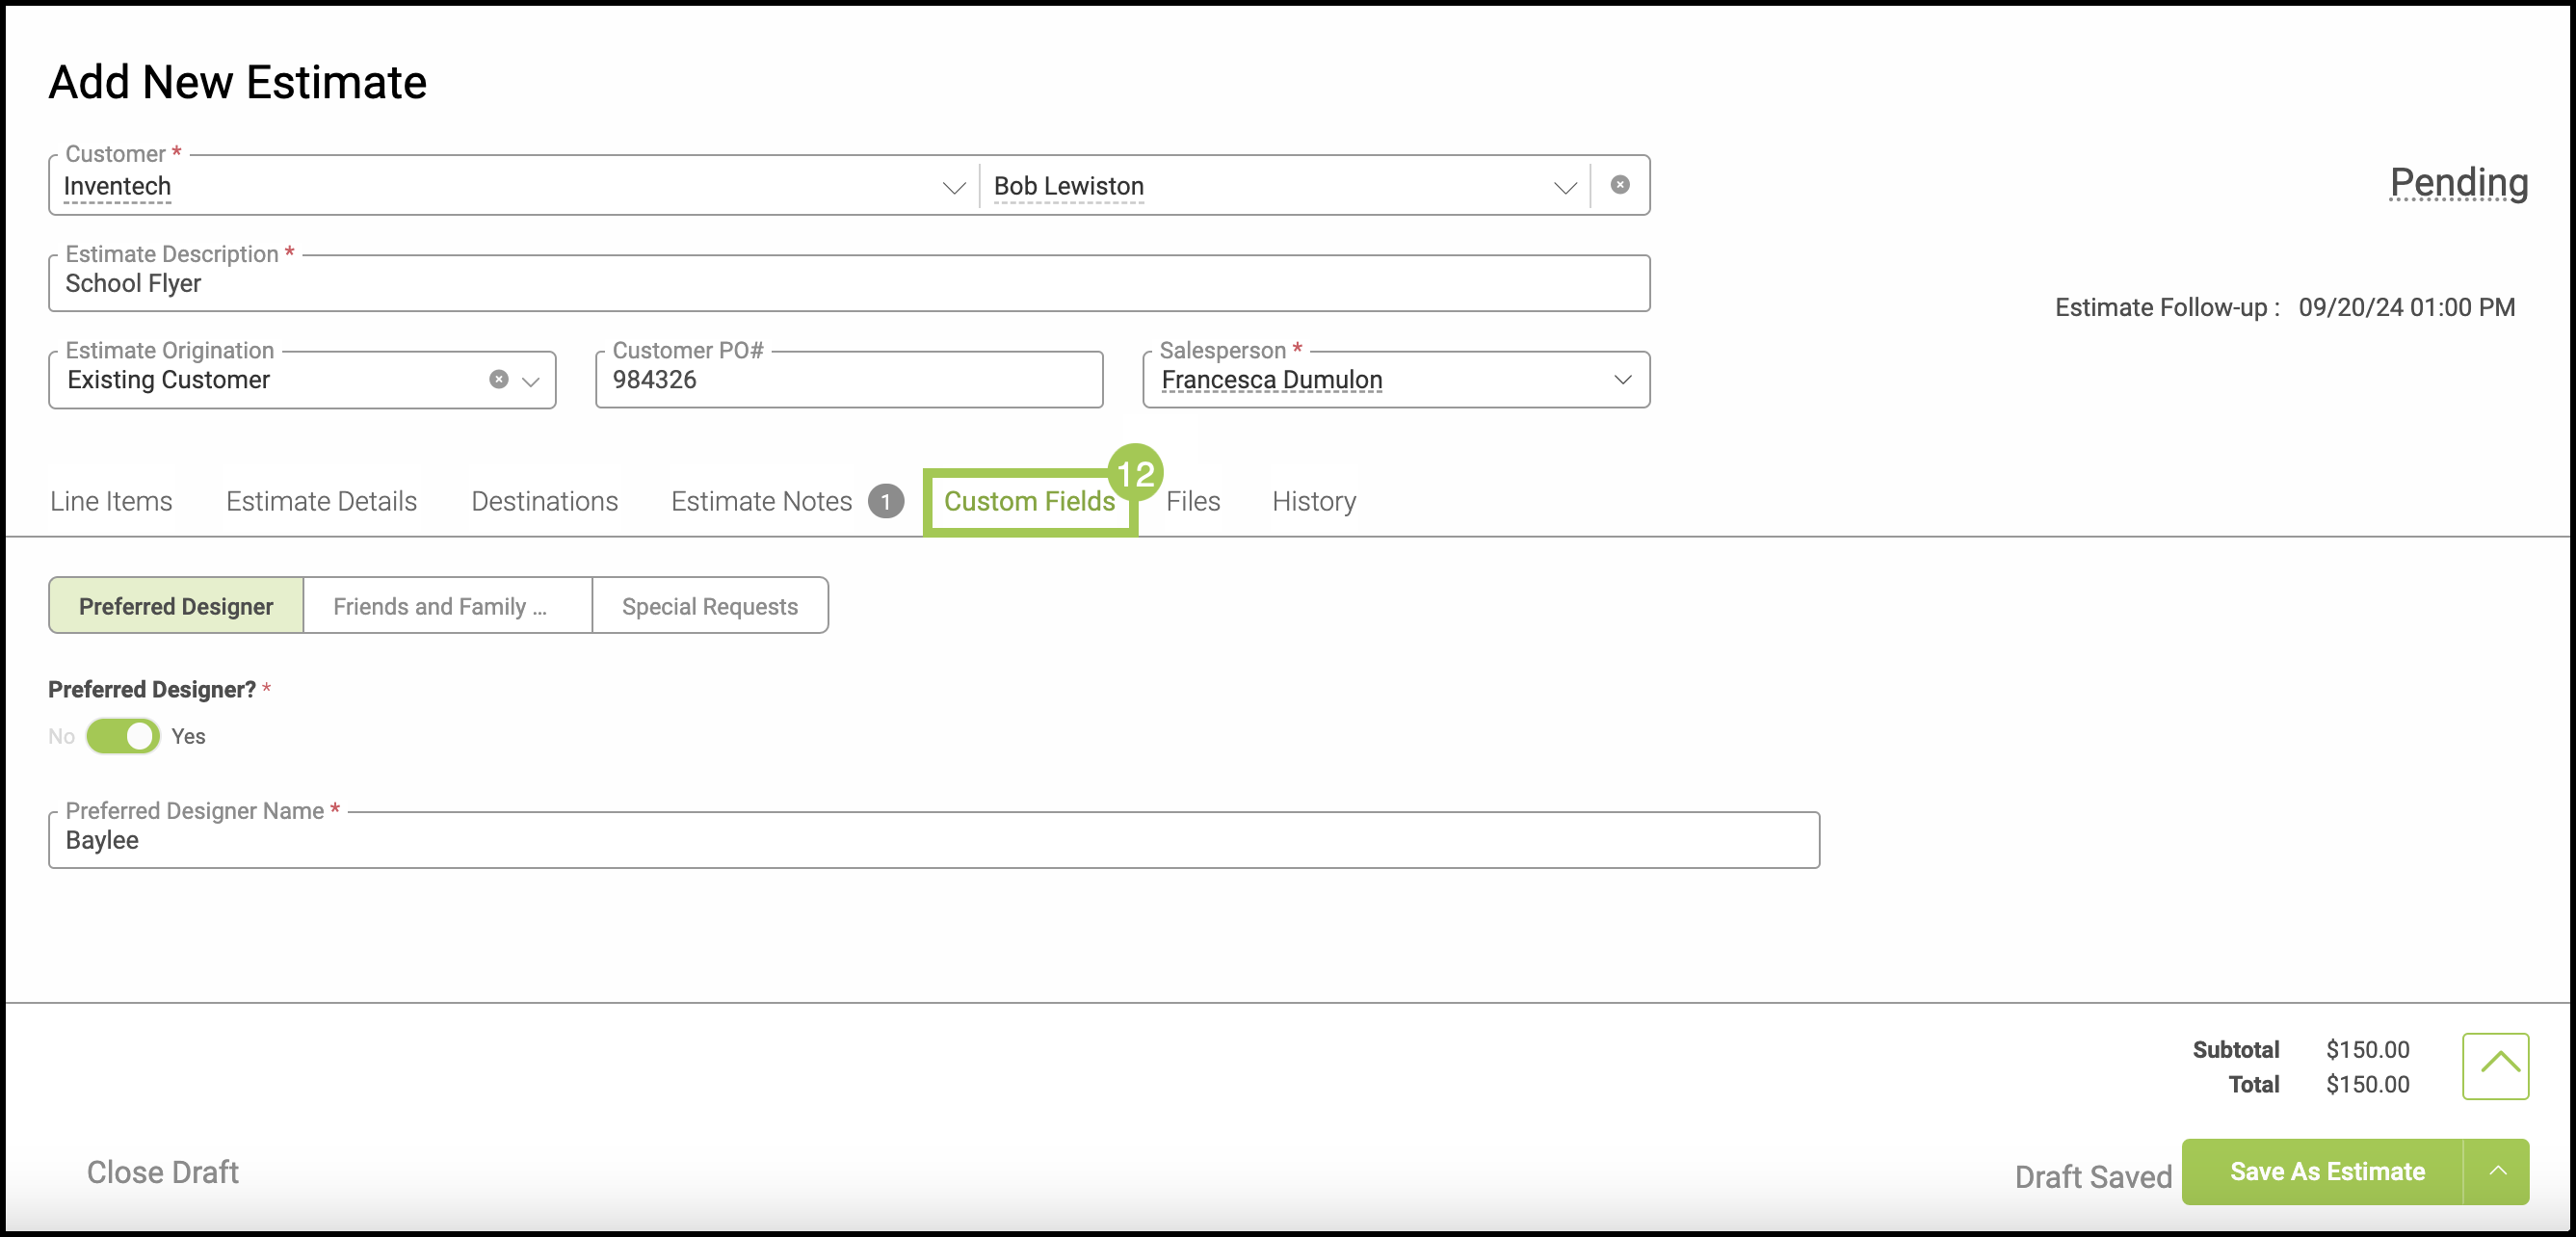Viewport: 2576px width, 1237px height.
Task: Open the Files tab
Action: [x=1192, y=501]
